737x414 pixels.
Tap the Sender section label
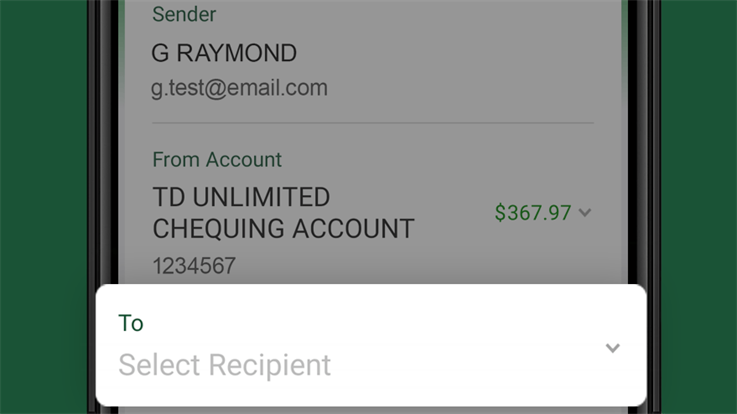[x=184, y=14]
